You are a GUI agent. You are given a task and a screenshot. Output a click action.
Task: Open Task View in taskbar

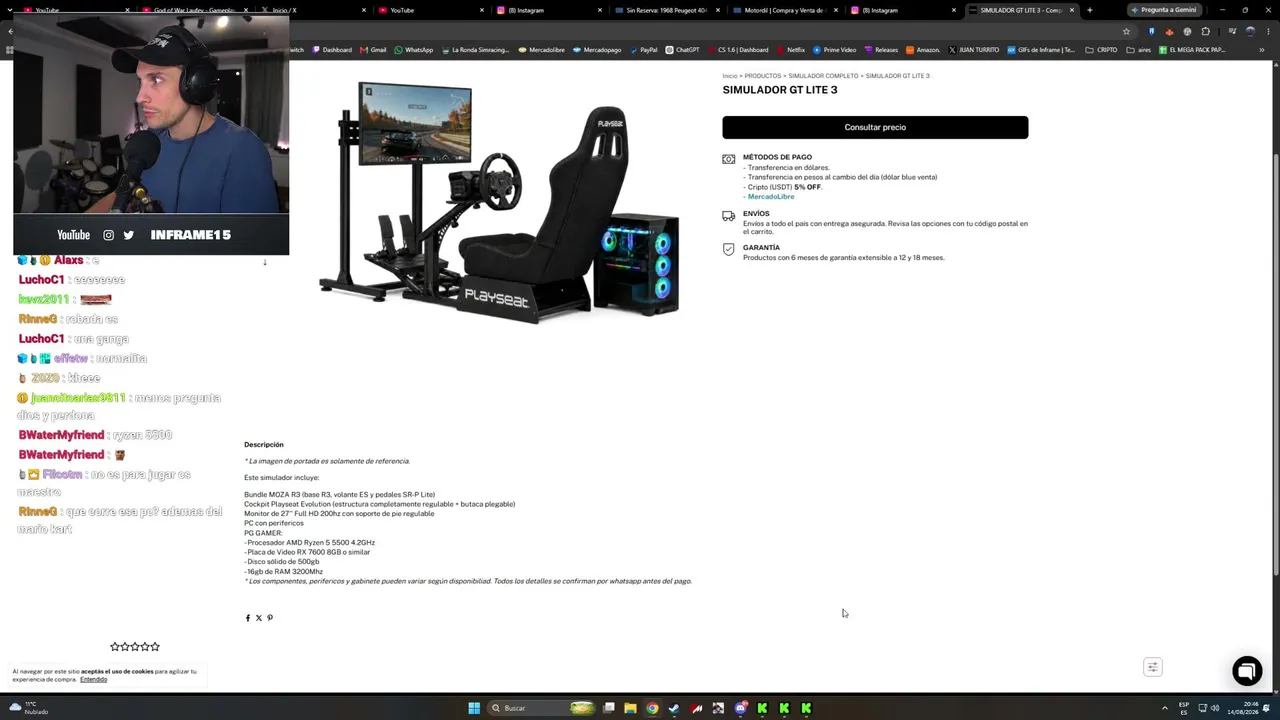[x=608, y=708]
